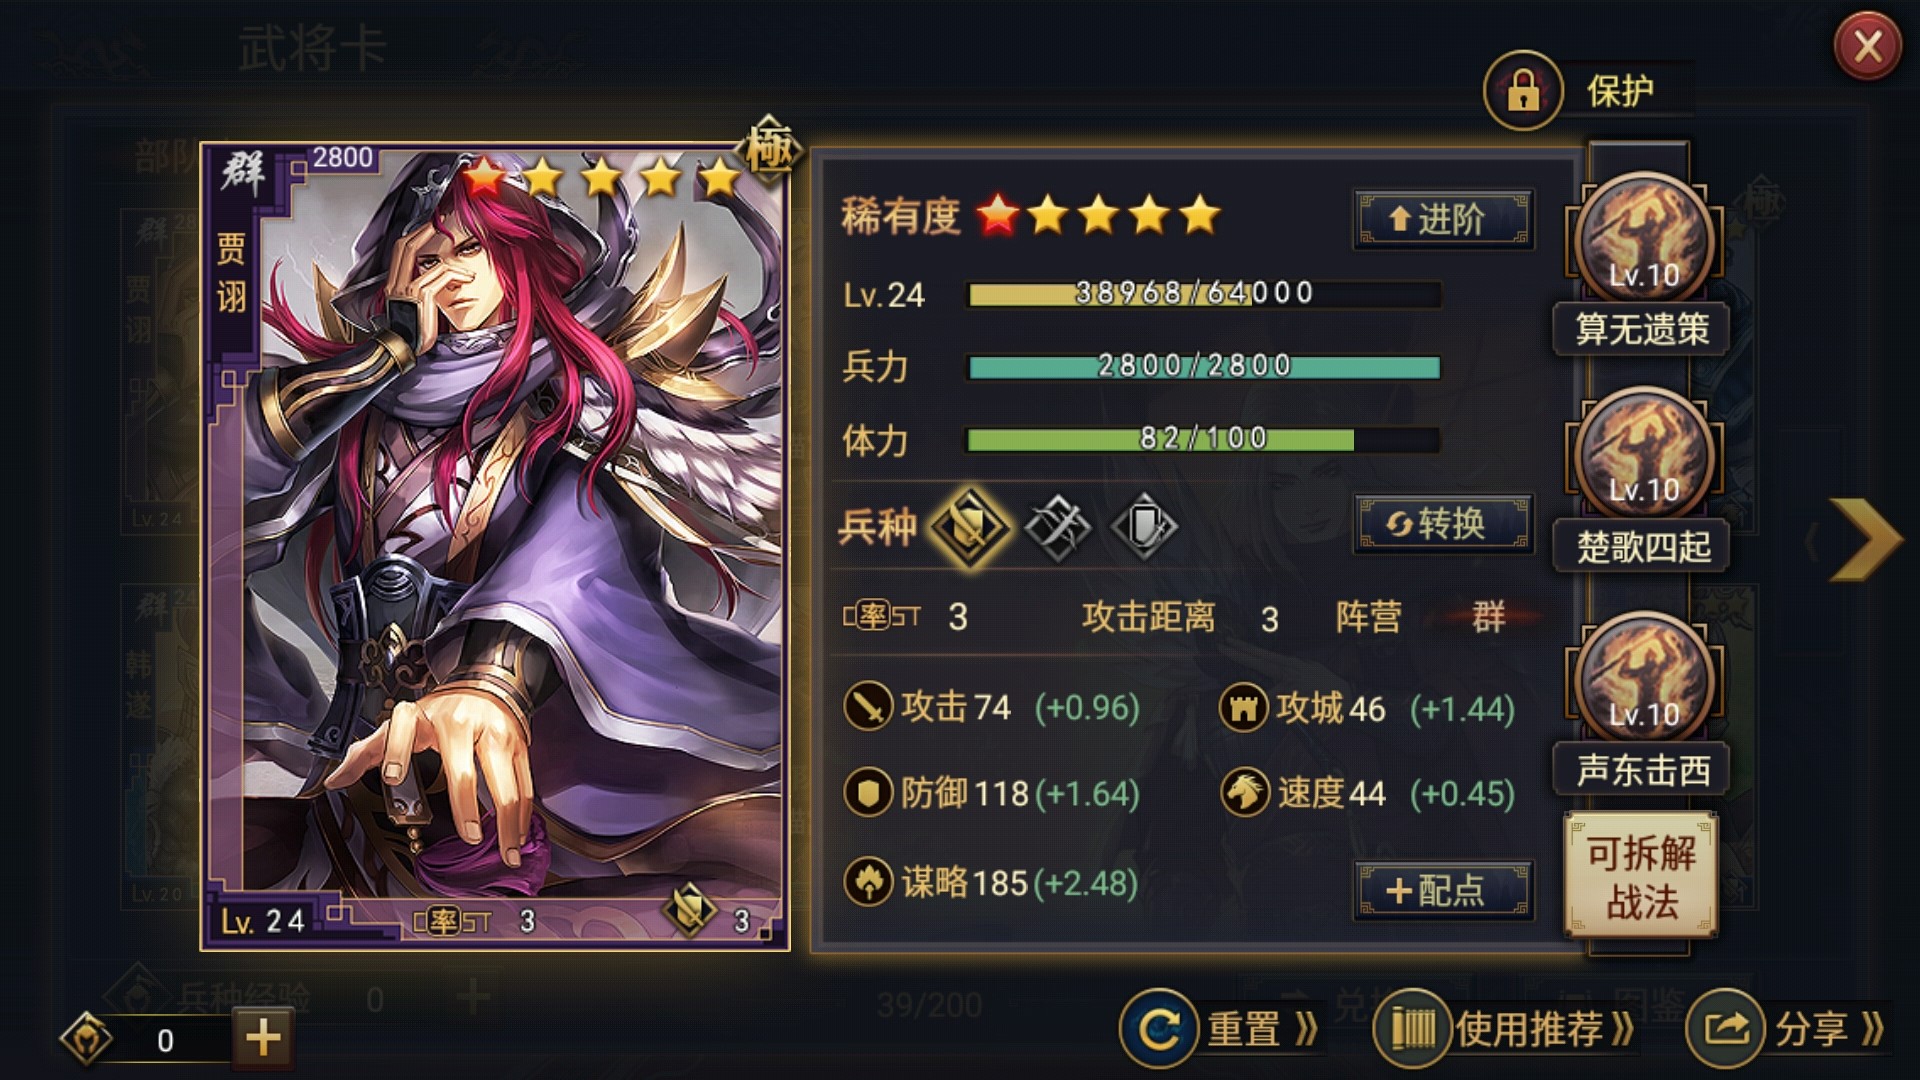Image resolution: width=1920 pixels, height=1080 pixels.
Task: Click the 可拆解战法 button
Action: click(1641, 876)
